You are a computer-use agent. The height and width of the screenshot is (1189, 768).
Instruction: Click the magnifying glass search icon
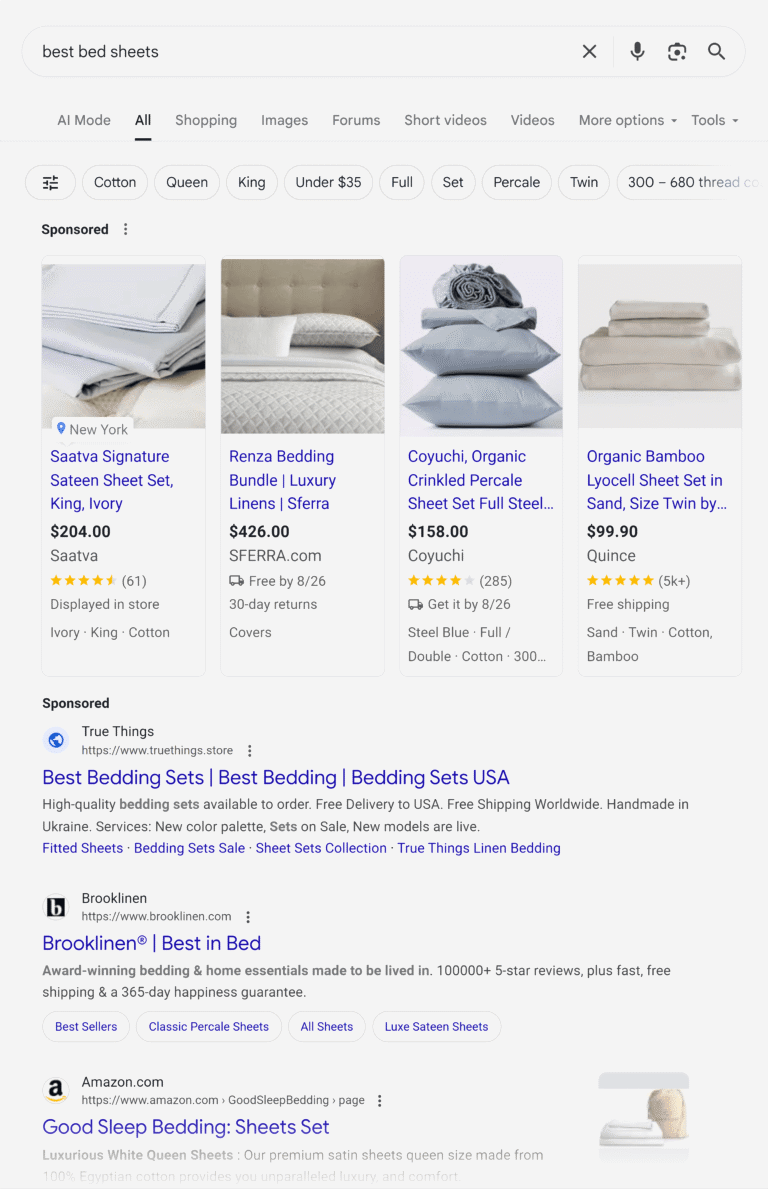(716, 52)
